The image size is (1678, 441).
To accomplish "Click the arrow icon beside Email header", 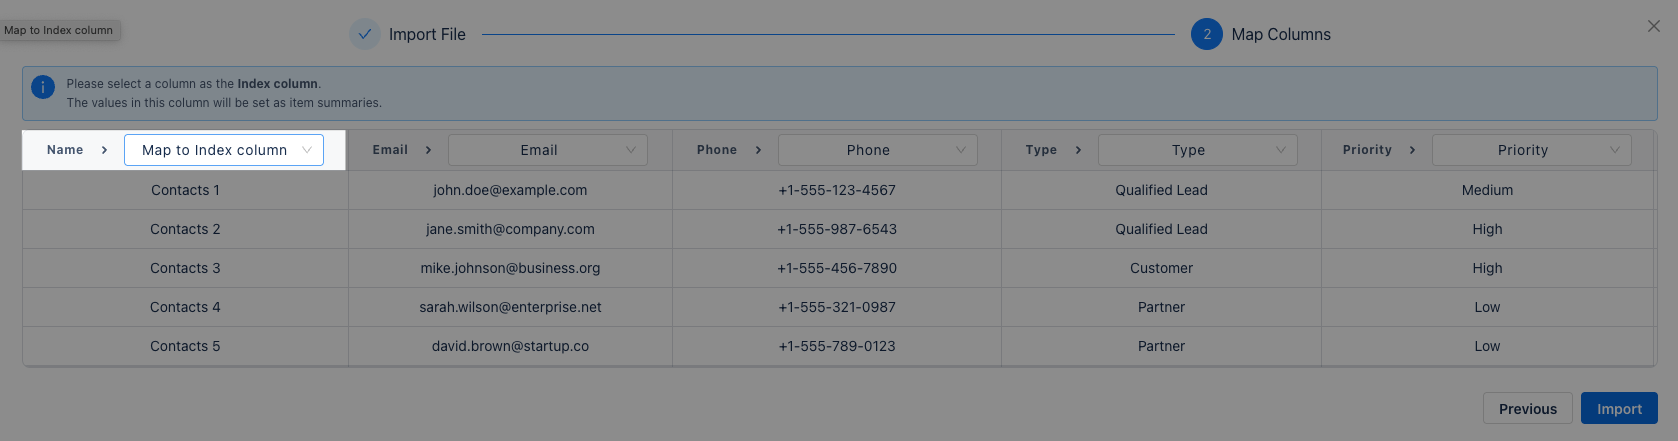I will (428, 150).
